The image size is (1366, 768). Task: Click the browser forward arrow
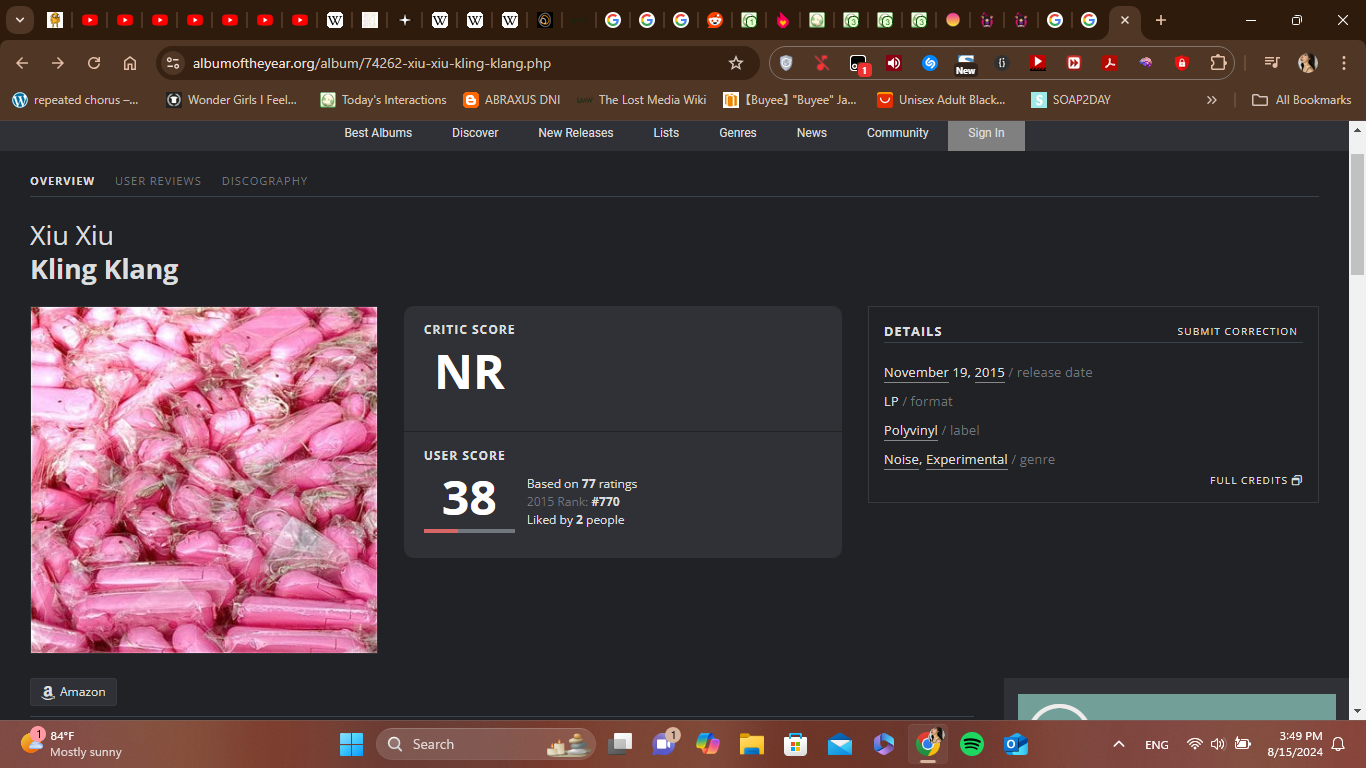click(58, 63)
